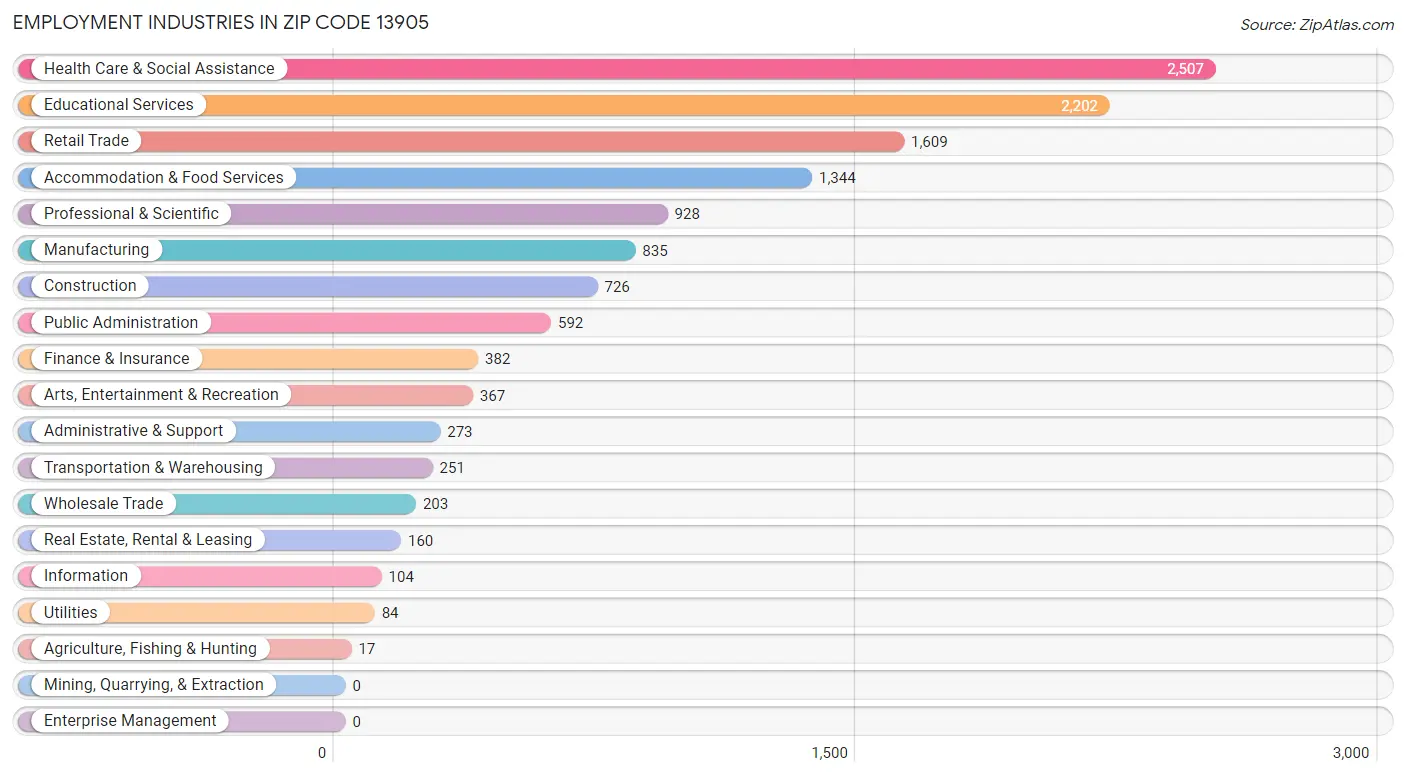
Task: Click the 2,202 value on Educational Services bar
Action: click(x=1079, y=105)
